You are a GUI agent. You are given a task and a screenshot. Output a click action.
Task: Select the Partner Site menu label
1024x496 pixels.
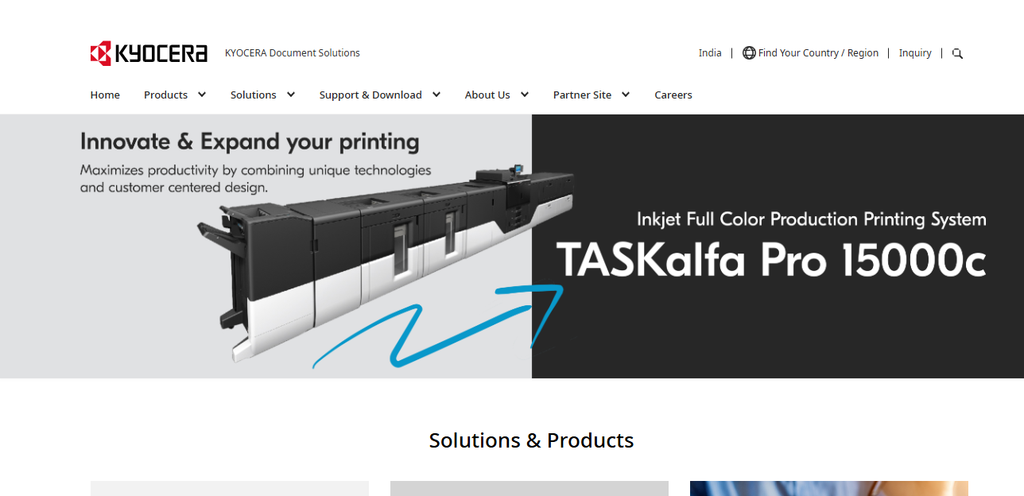click(583, 95)
